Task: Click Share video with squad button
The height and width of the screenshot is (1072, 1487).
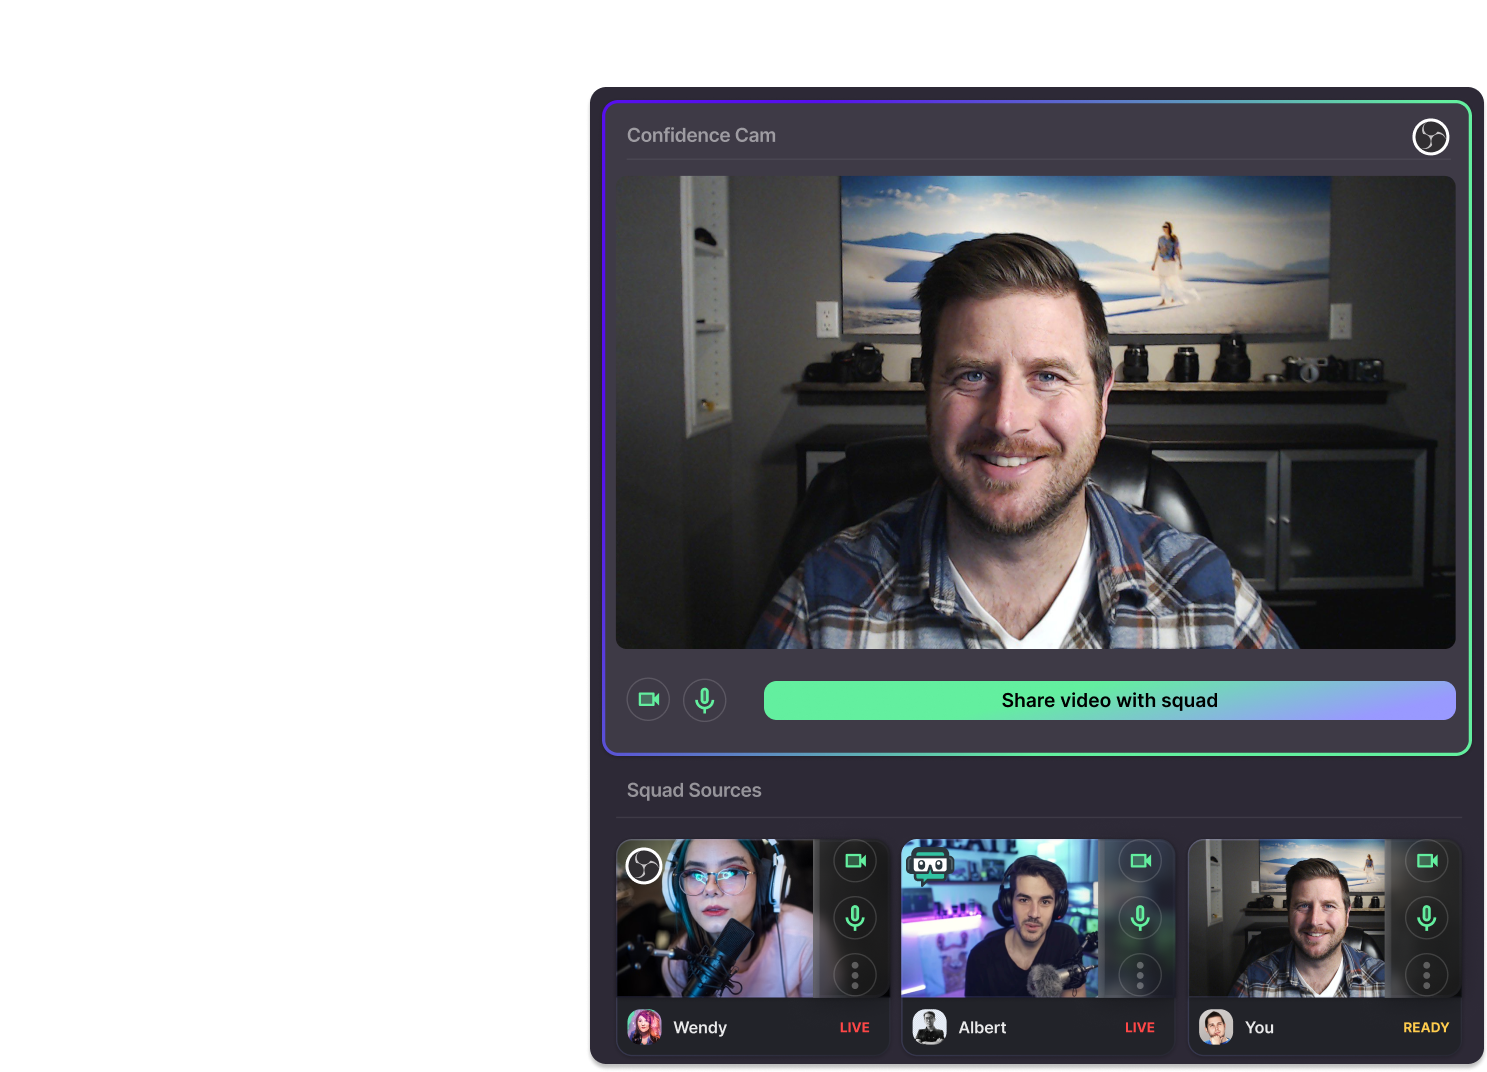Action: click(x=1109, y=700)
